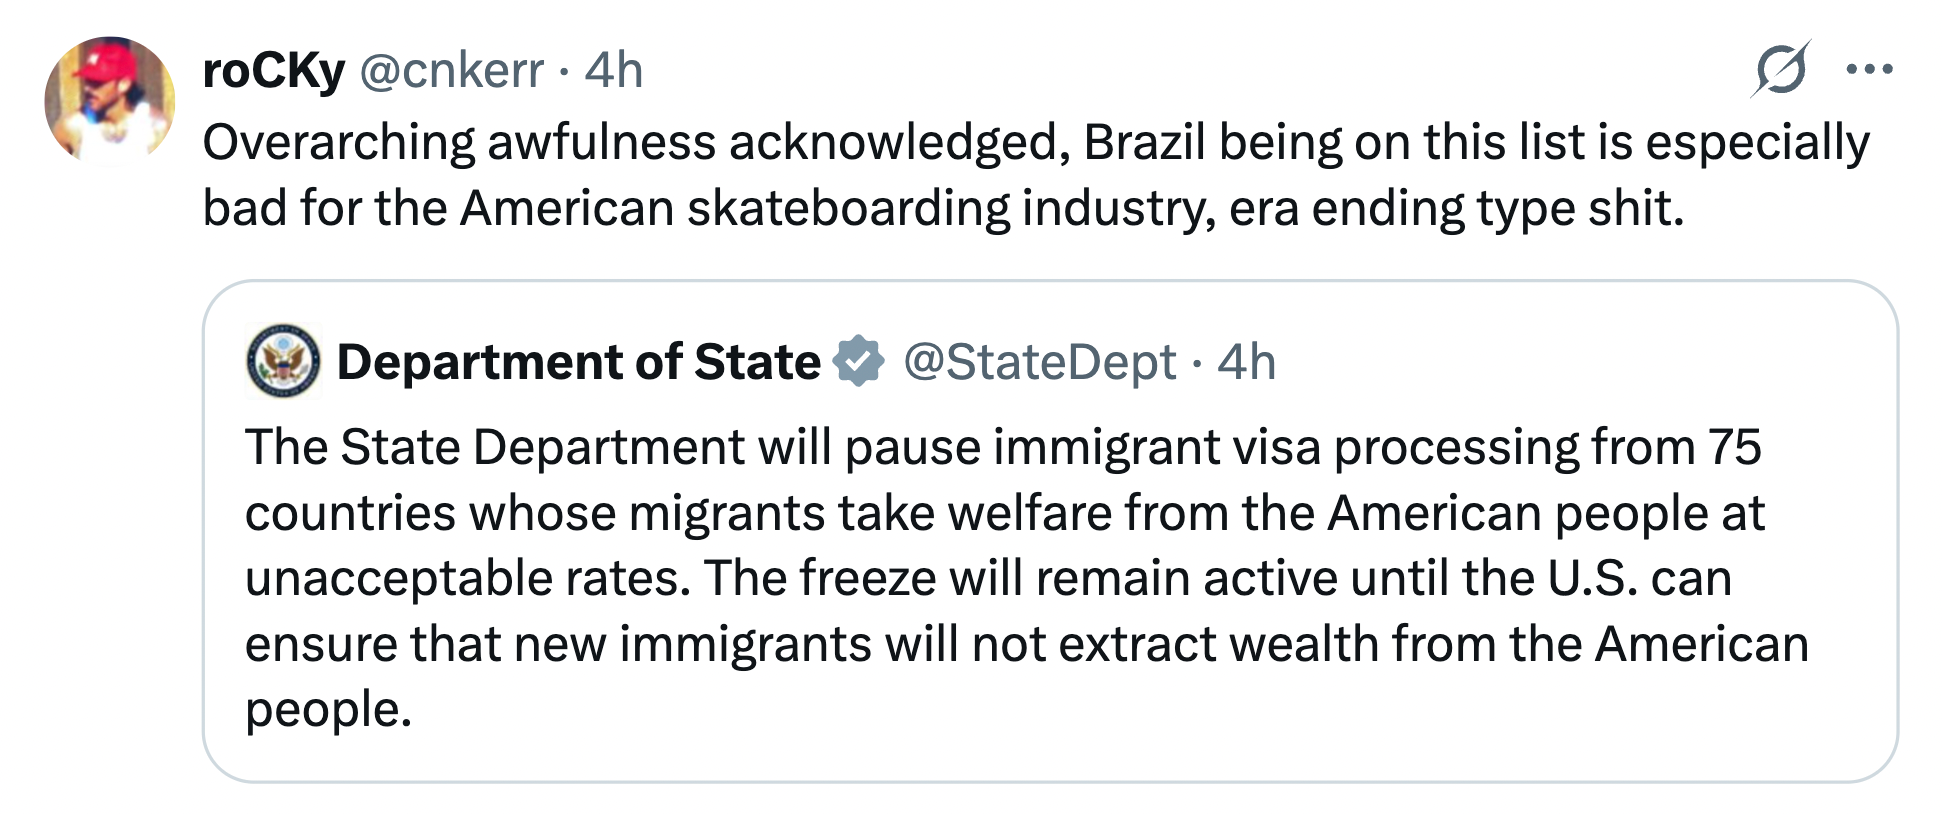Click "unacceptable rates" in the quoted post
The image size is (1942, 814).
click(x=466, y=579)
